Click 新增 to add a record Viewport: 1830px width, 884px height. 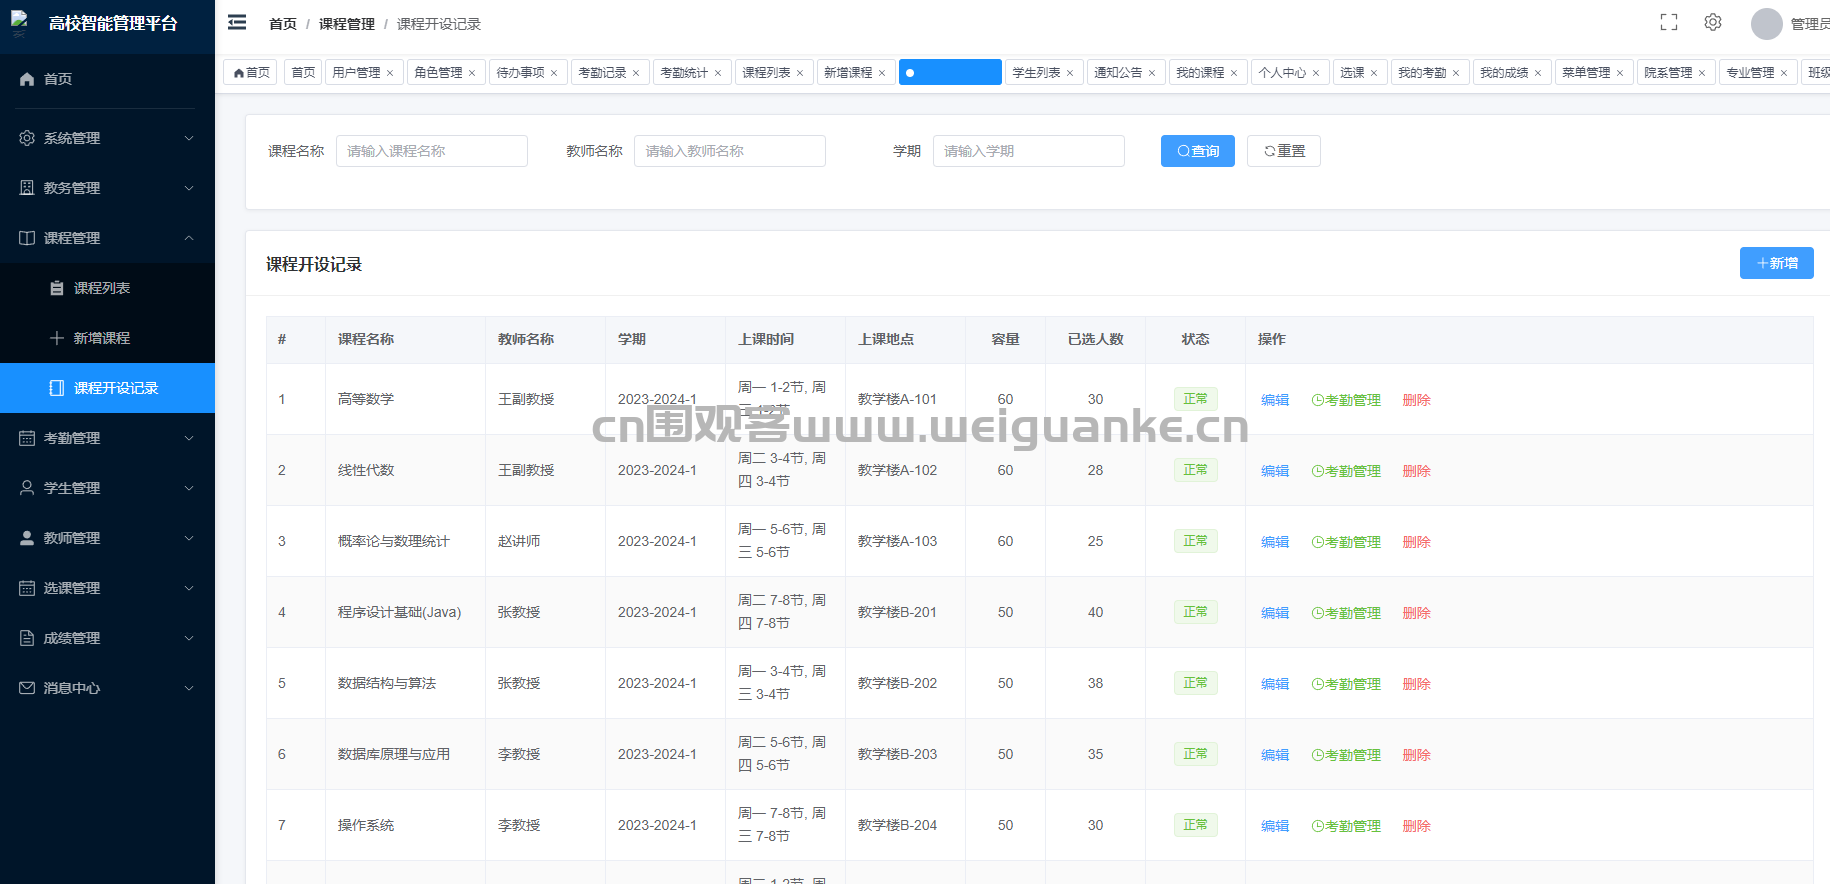[x=1776, y=263]
